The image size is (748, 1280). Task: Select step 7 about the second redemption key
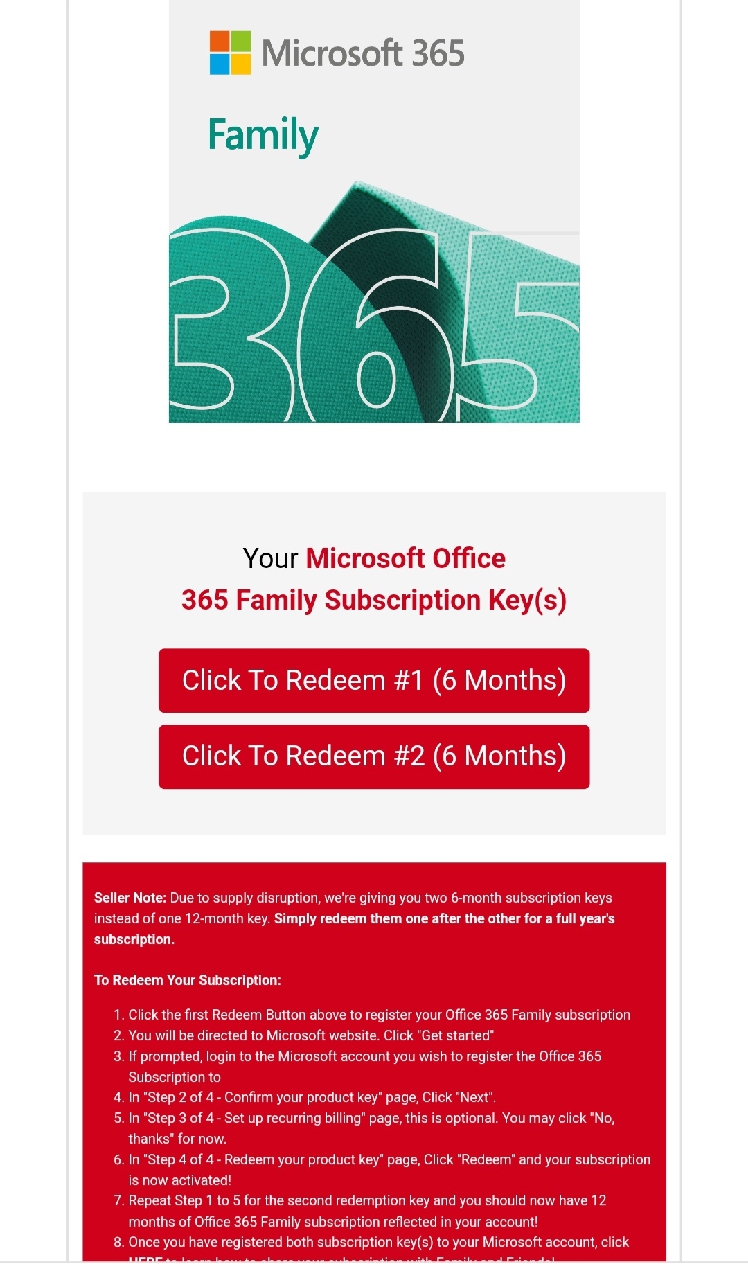[367, 1211]
